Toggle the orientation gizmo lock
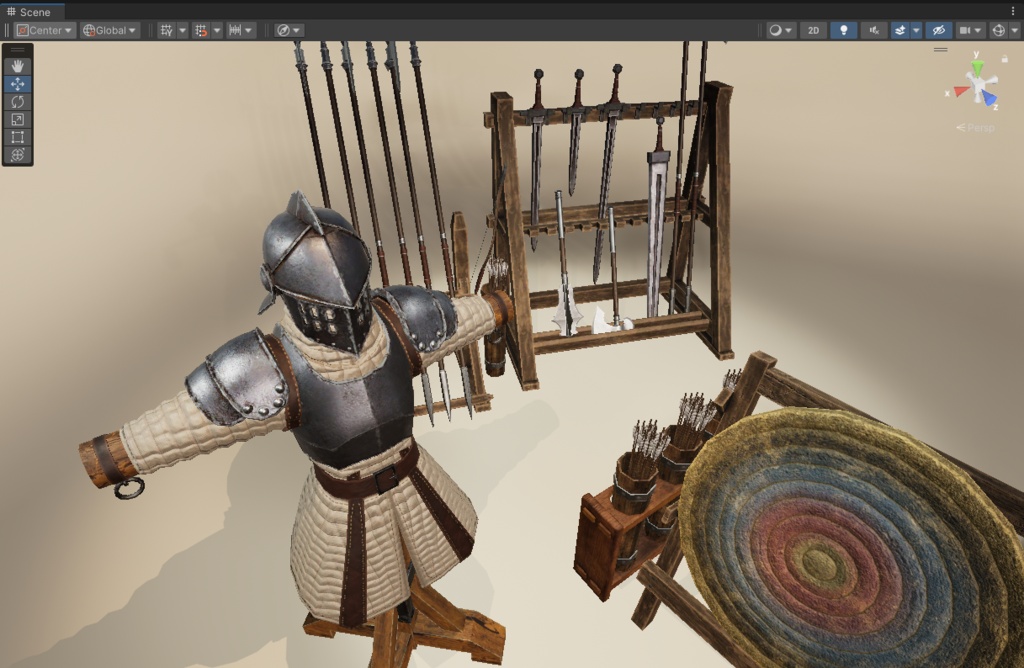The height and width of the screenshot is (668, 1024). click(x=1004, y=59)
